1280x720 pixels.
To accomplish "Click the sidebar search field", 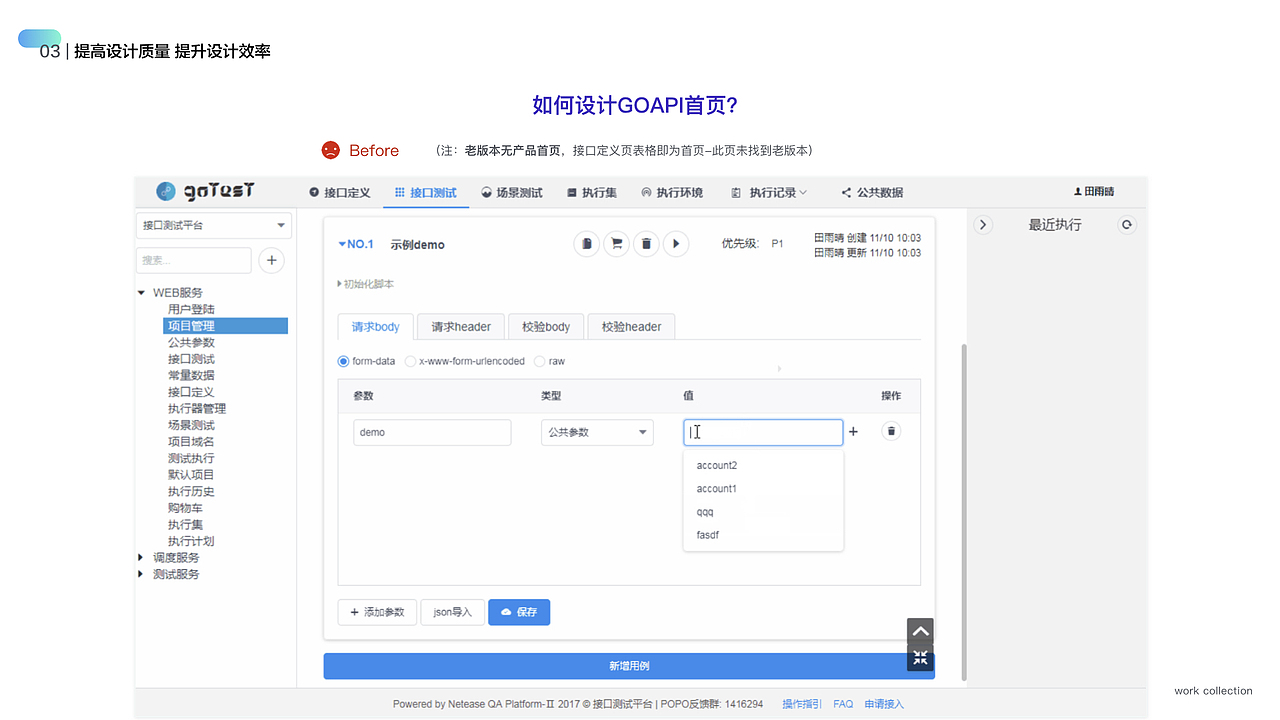I will point(194,260).
